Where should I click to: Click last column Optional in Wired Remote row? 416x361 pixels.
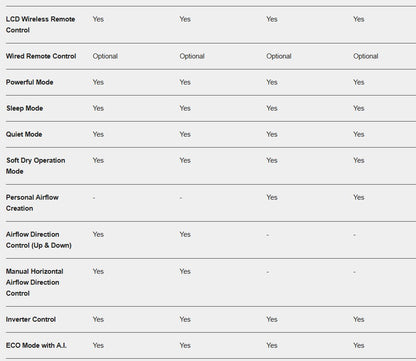366,56
